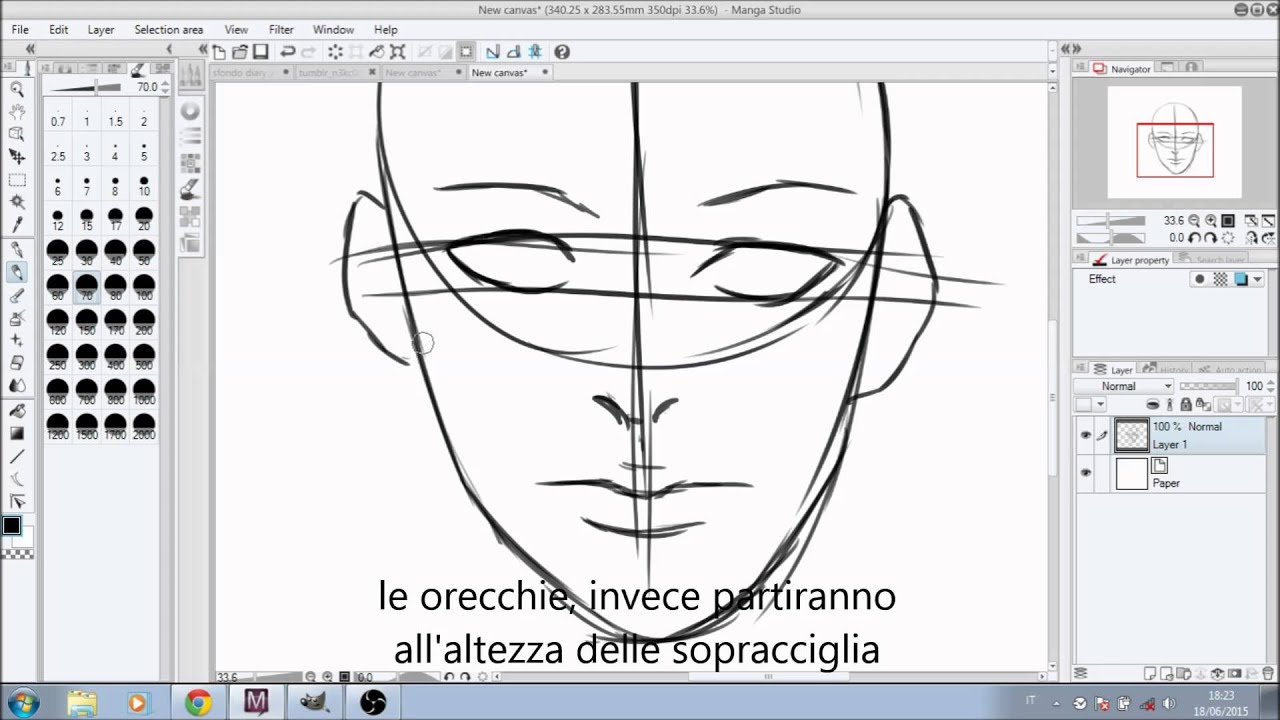The image size is (1280, 720).
Task: Click the Navigator canvas thumbnail
Action: coord(1174,142)
